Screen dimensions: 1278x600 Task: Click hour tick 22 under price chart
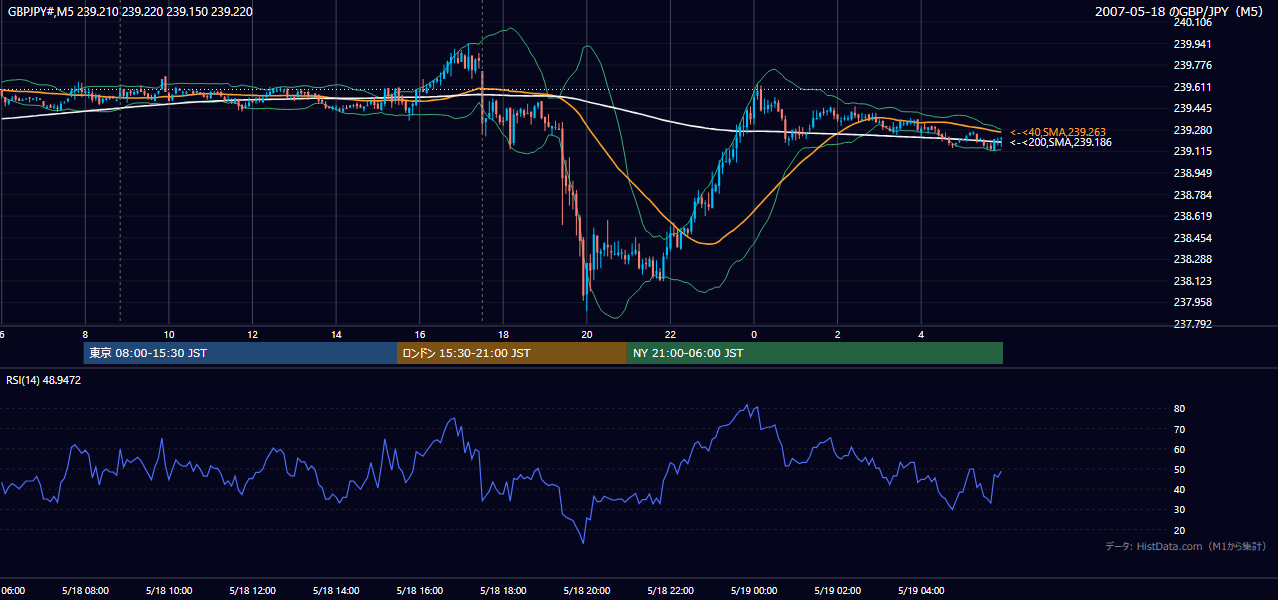pyautogui.click(x=670, y=334)
